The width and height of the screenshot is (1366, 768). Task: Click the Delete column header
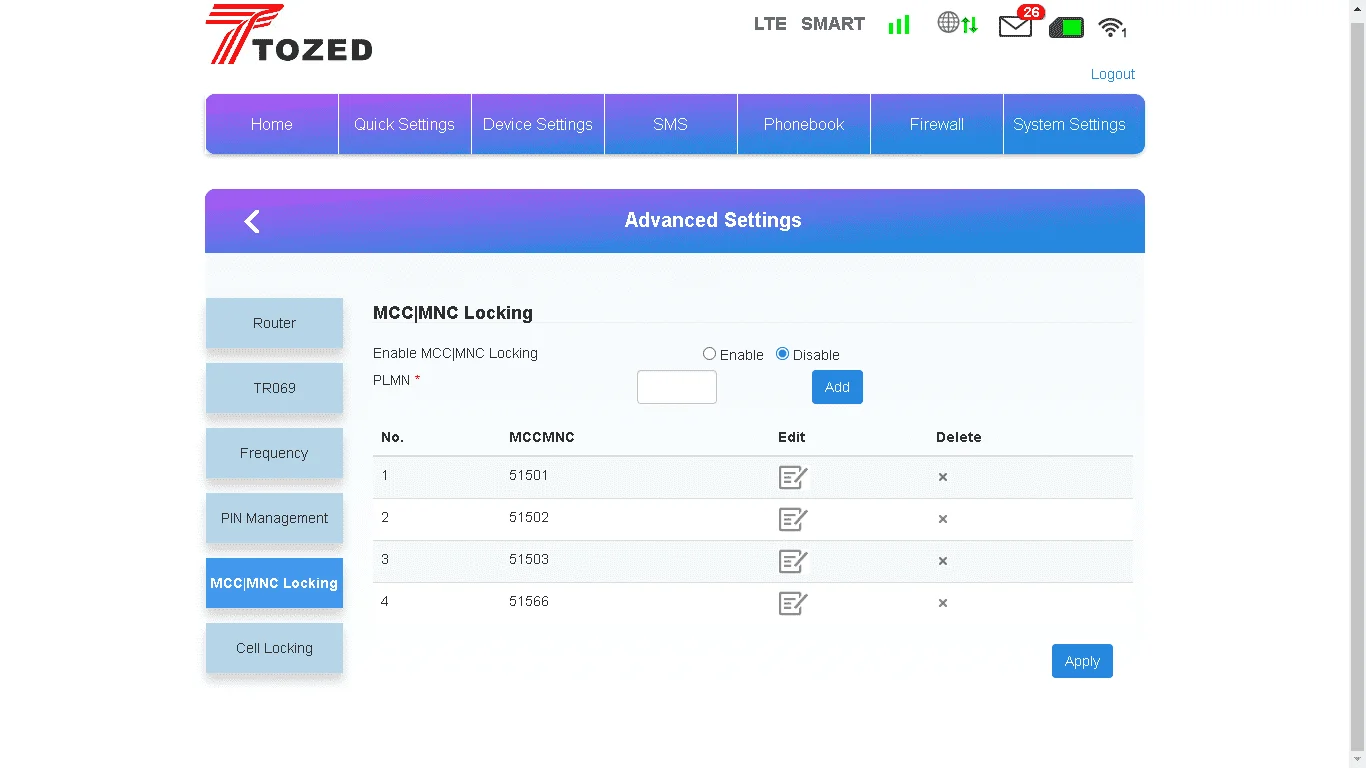click(x=958, y=437)
